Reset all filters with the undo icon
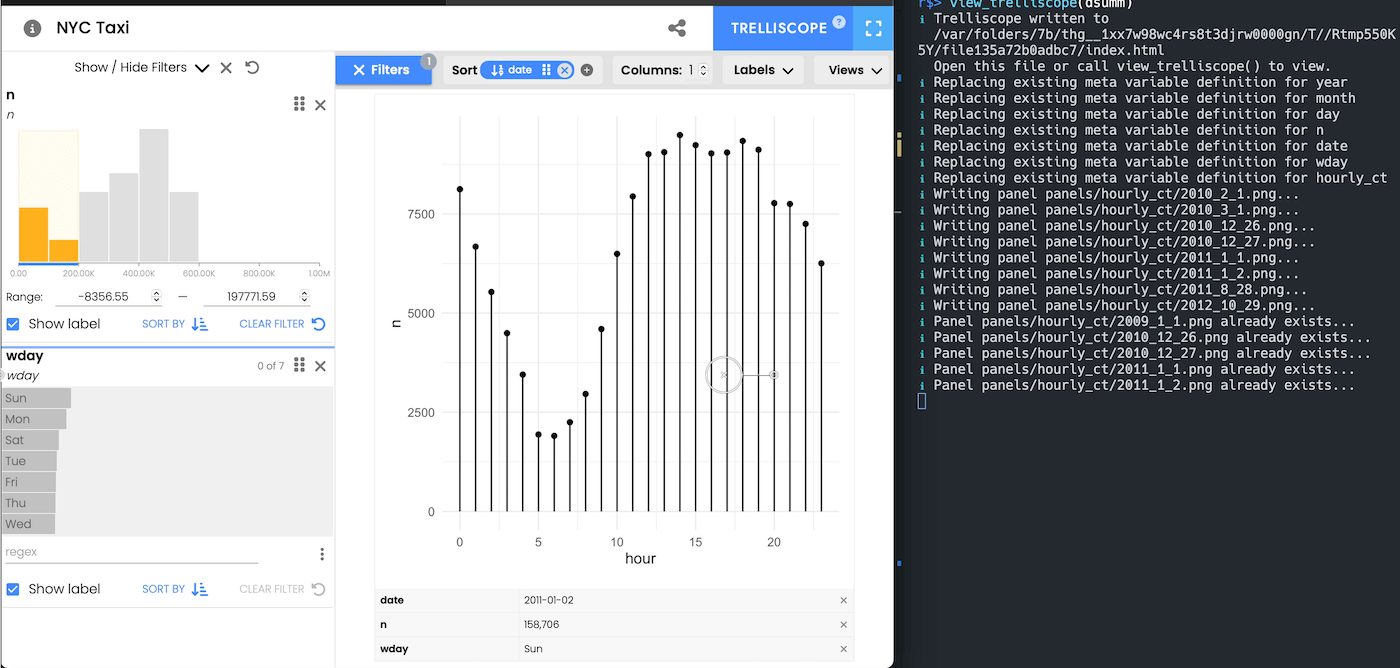 [x=252, y=67]
